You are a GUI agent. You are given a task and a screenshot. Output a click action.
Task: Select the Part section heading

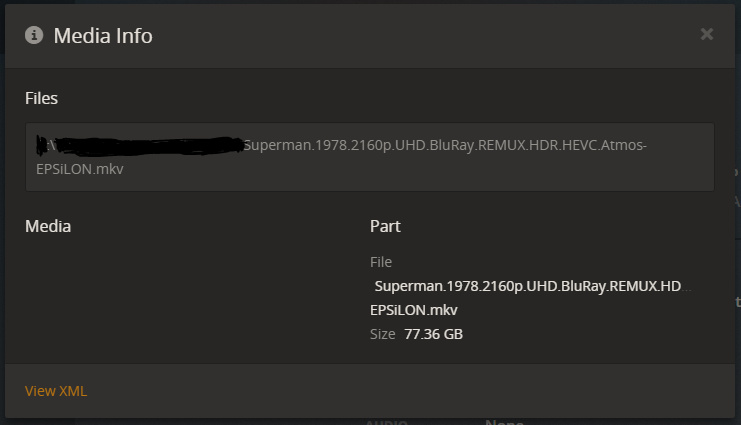coord(385,226)
